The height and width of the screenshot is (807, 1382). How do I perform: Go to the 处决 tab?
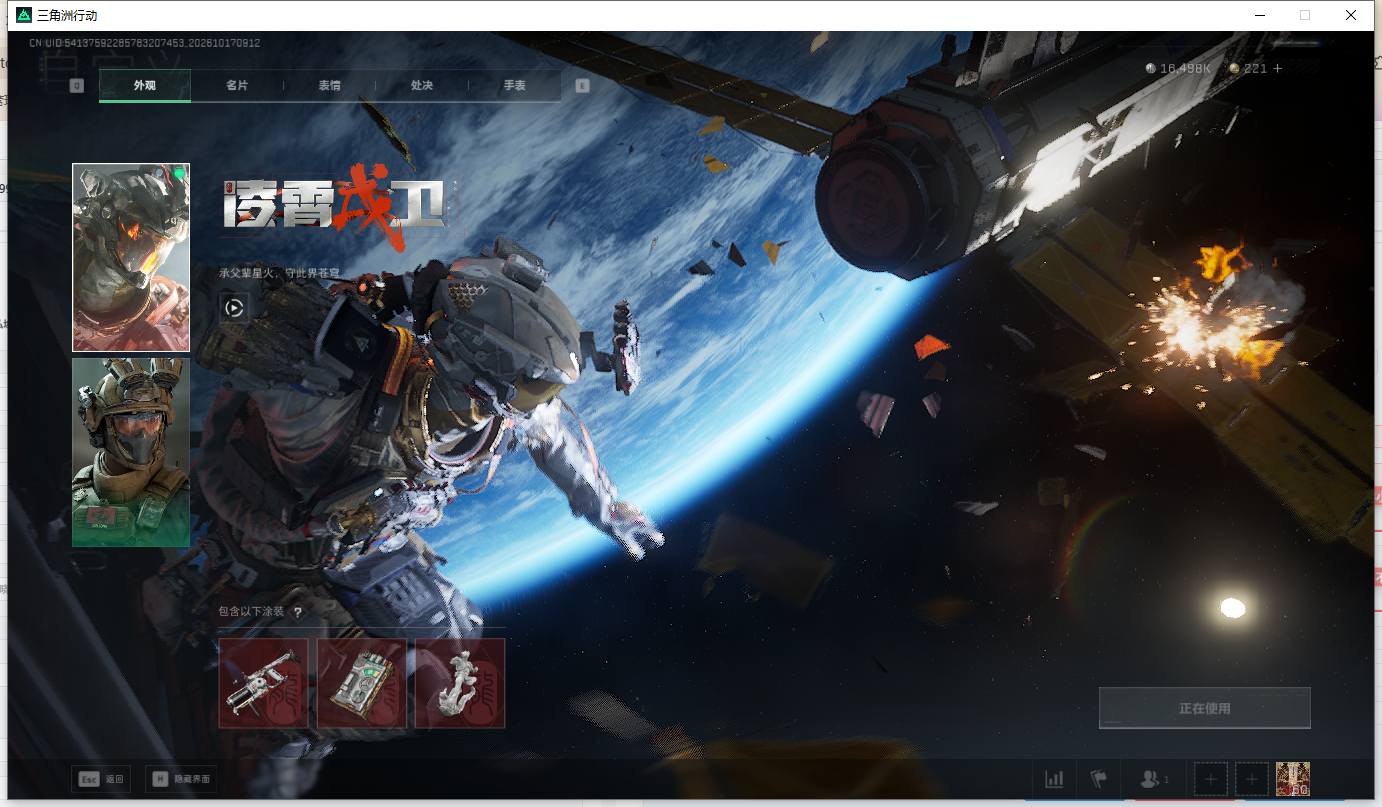(x=421, y=86)
